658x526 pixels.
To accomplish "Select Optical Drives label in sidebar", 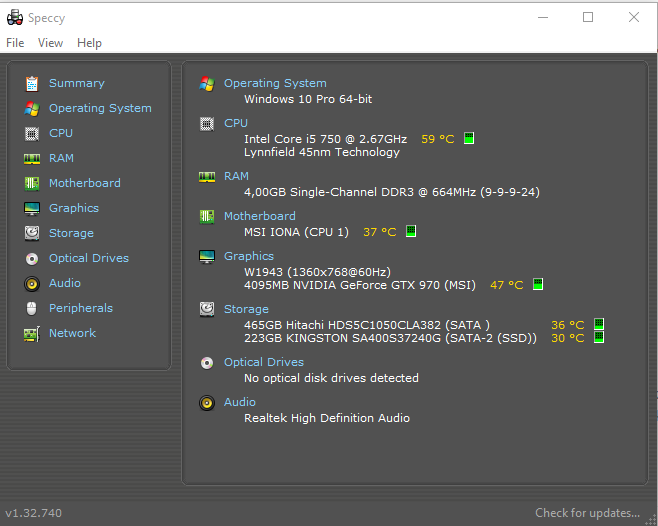I will [x=89, y=258].
